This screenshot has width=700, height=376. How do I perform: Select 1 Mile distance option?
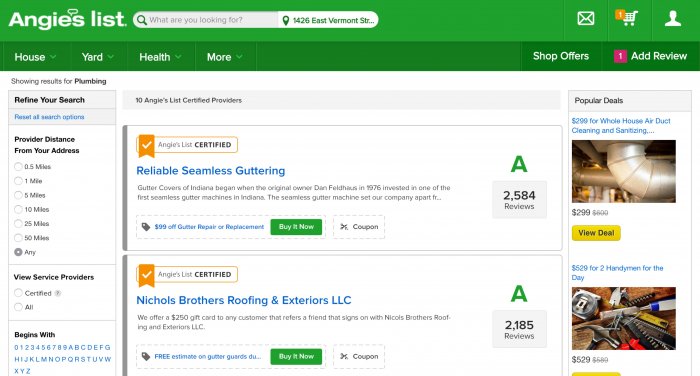point(18,181)
